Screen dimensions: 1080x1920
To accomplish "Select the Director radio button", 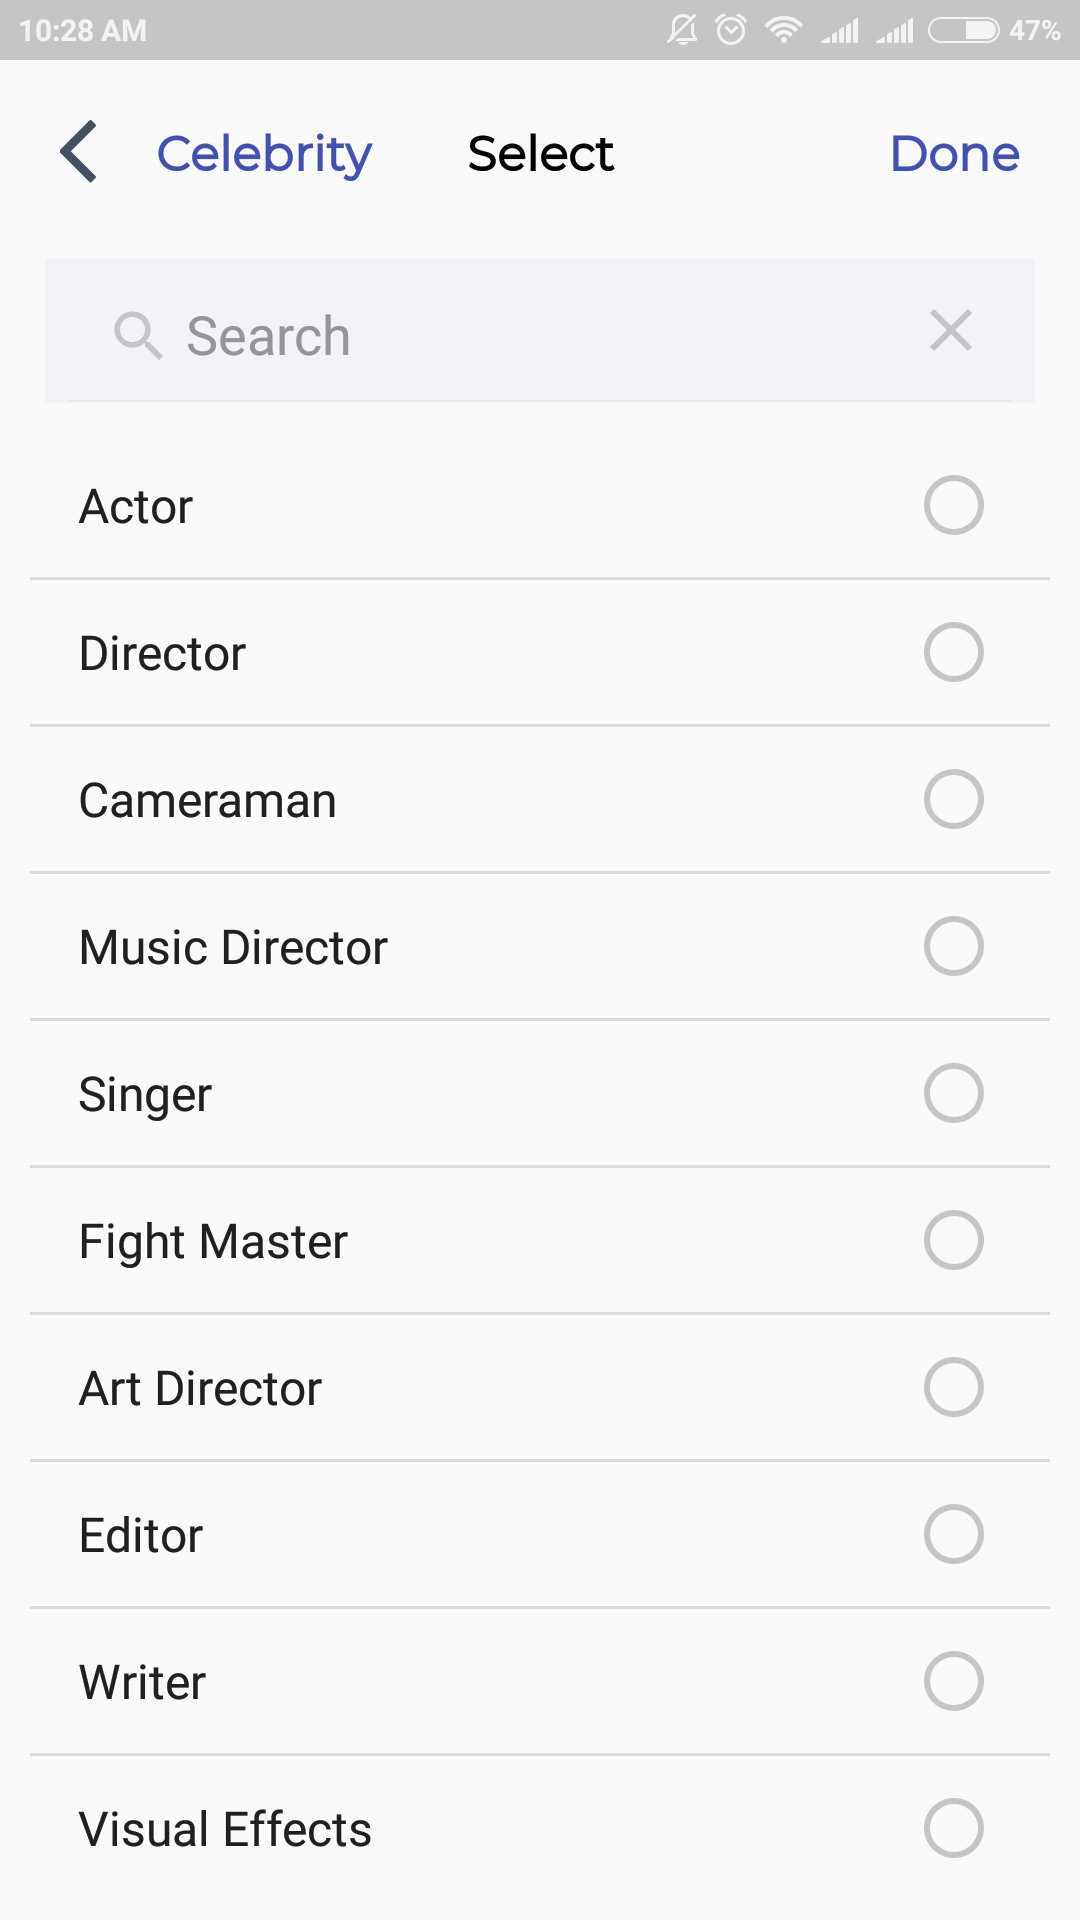I will (x=953, y=652).
